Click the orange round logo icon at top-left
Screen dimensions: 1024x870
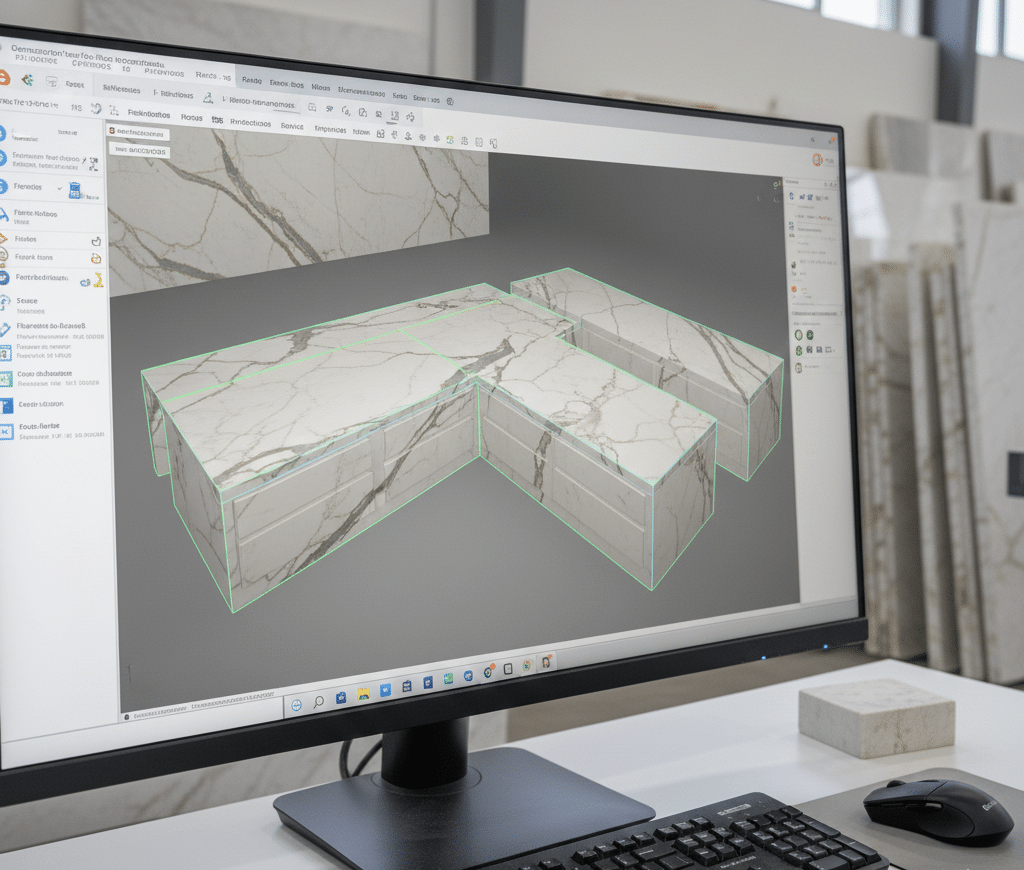pyautogui.click(x=4, y=78)
